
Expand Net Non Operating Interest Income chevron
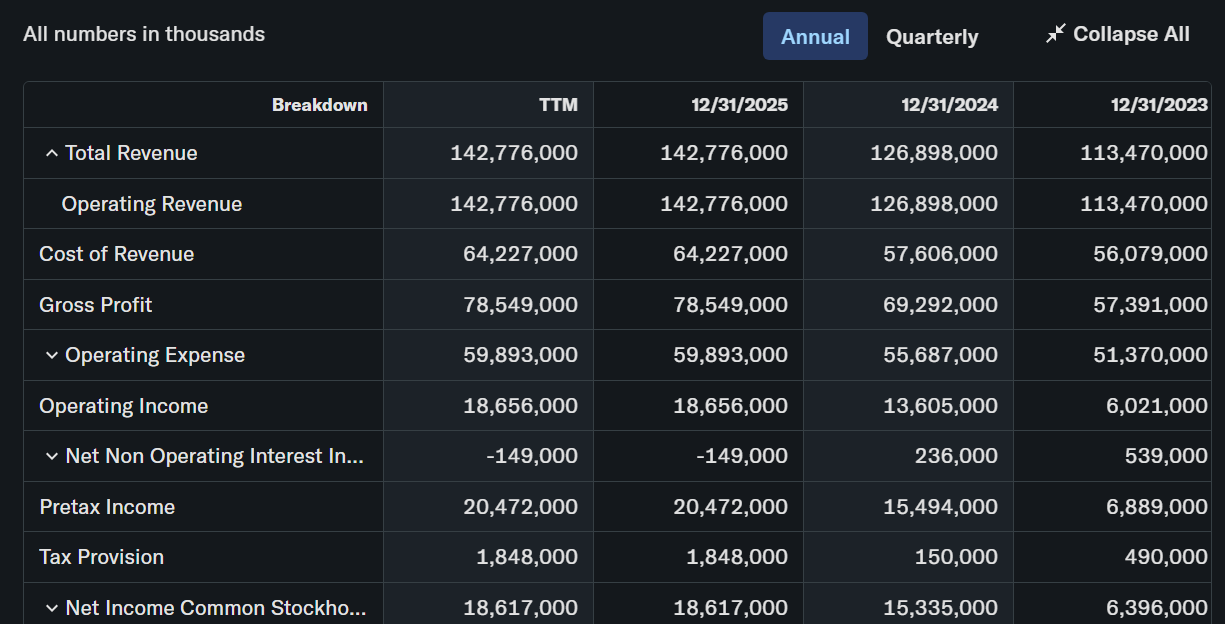pyautogui.click(x=52, y=456)
